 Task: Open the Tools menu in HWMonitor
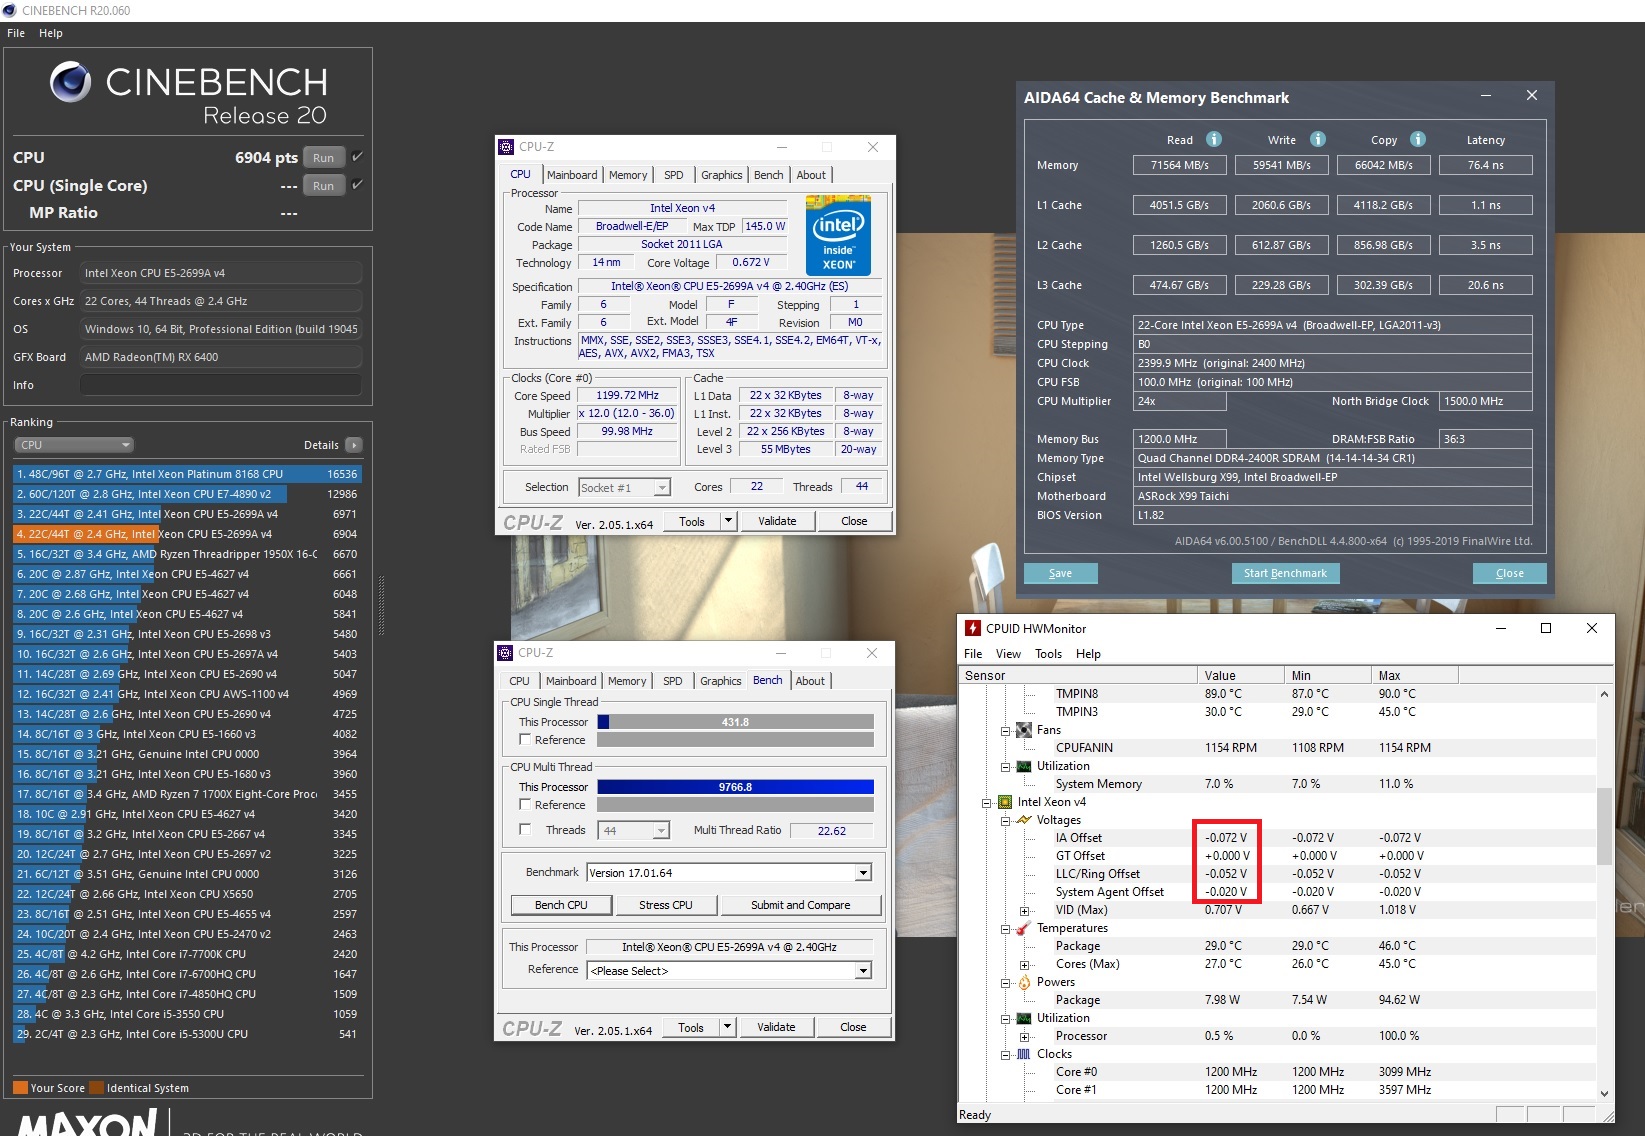click(1048, 654)
